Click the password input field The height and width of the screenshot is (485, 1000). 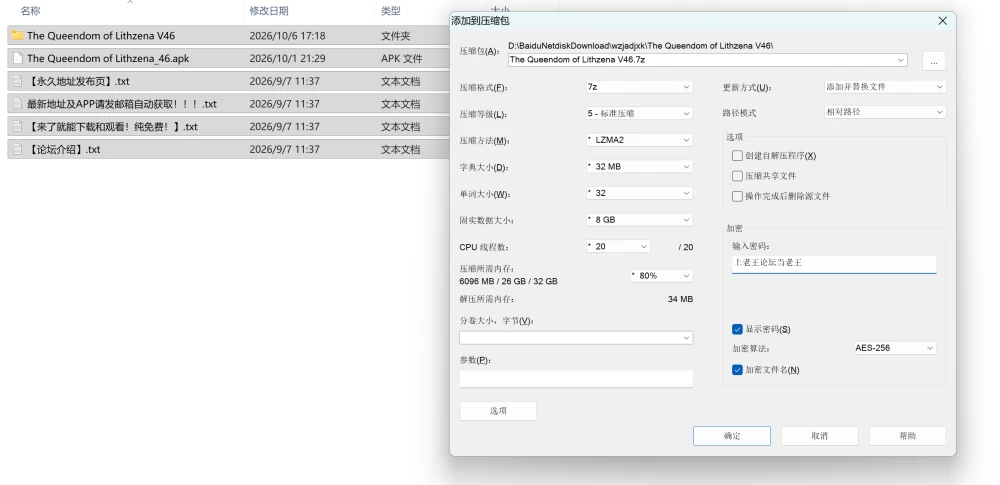coord(834,264)
